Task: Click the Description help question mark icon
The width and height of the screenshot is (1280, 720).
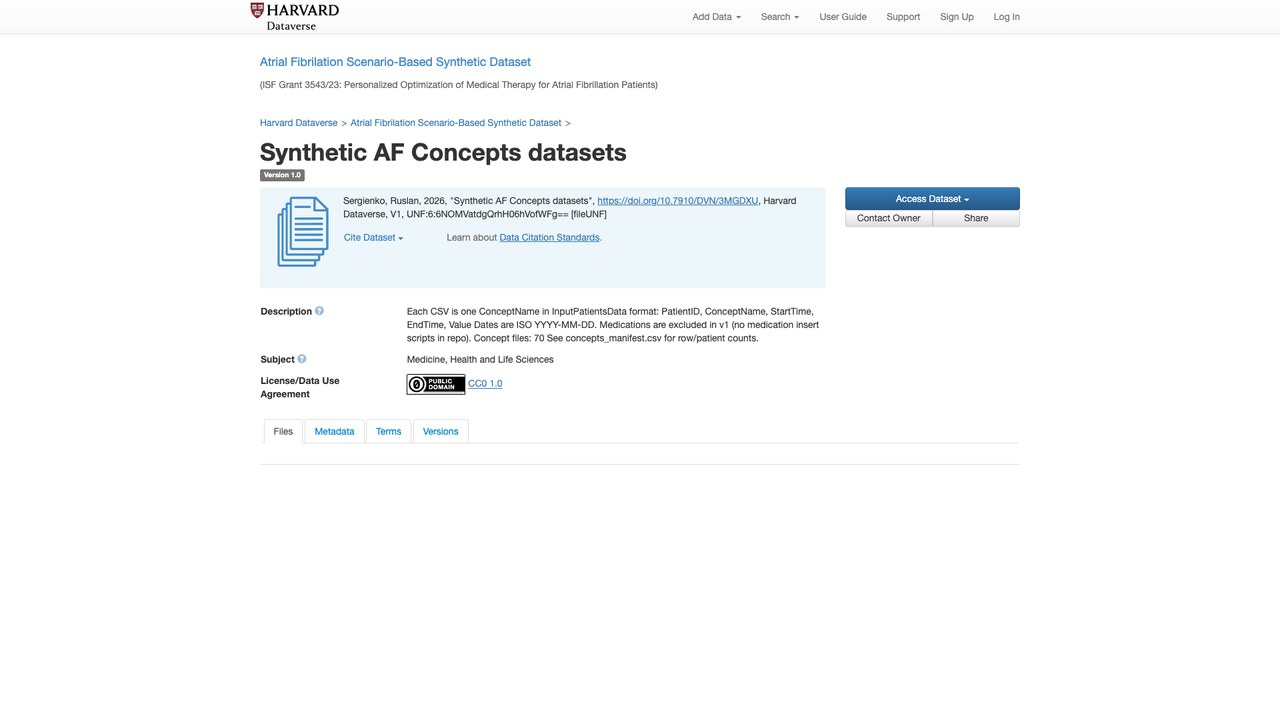Action: tap(319, 311)
